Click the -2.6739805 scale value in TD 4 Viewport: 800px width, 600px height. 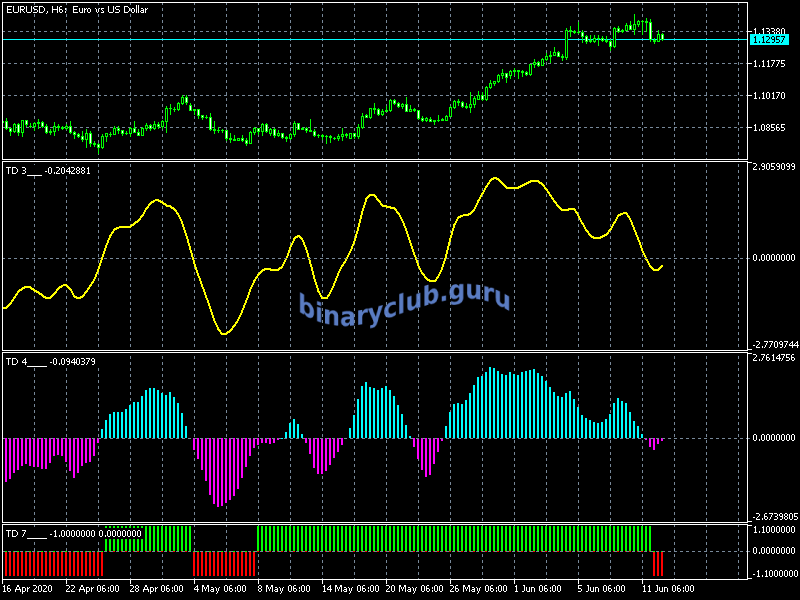[x=773, y=517]
